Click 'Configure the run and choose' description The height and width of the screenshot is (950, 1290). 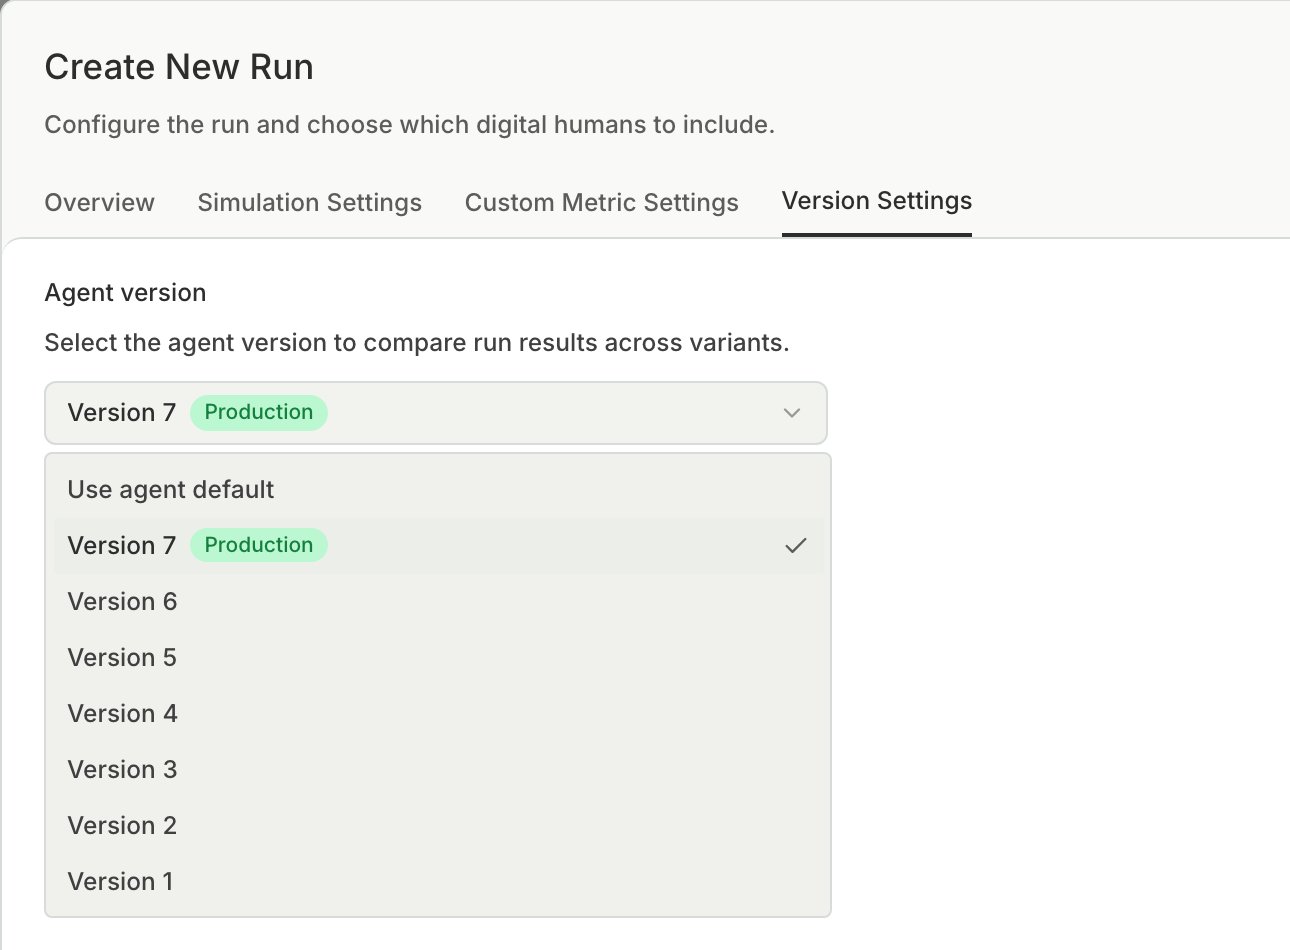(x=409, y=125)
